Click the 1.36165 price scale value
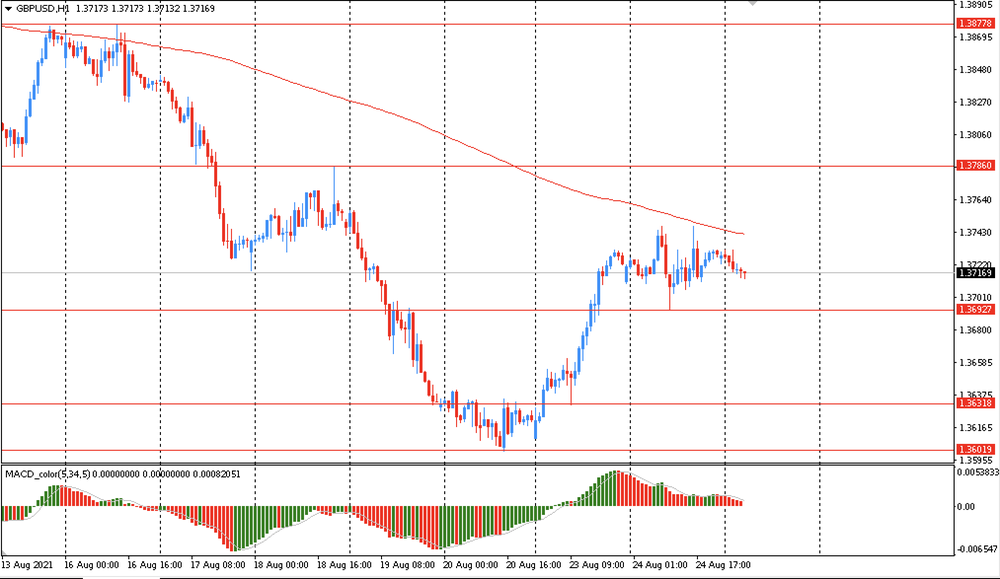 coord(976,428)
